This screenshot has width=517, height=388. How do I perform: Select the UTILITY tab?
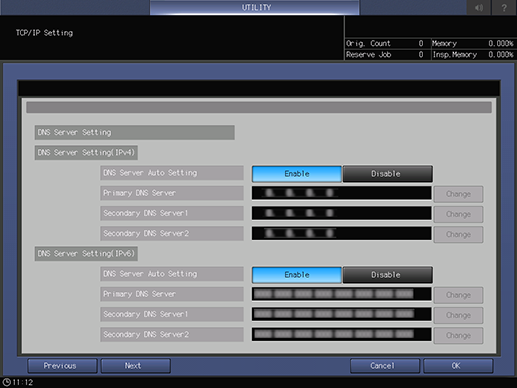click(x=255, y=7)
